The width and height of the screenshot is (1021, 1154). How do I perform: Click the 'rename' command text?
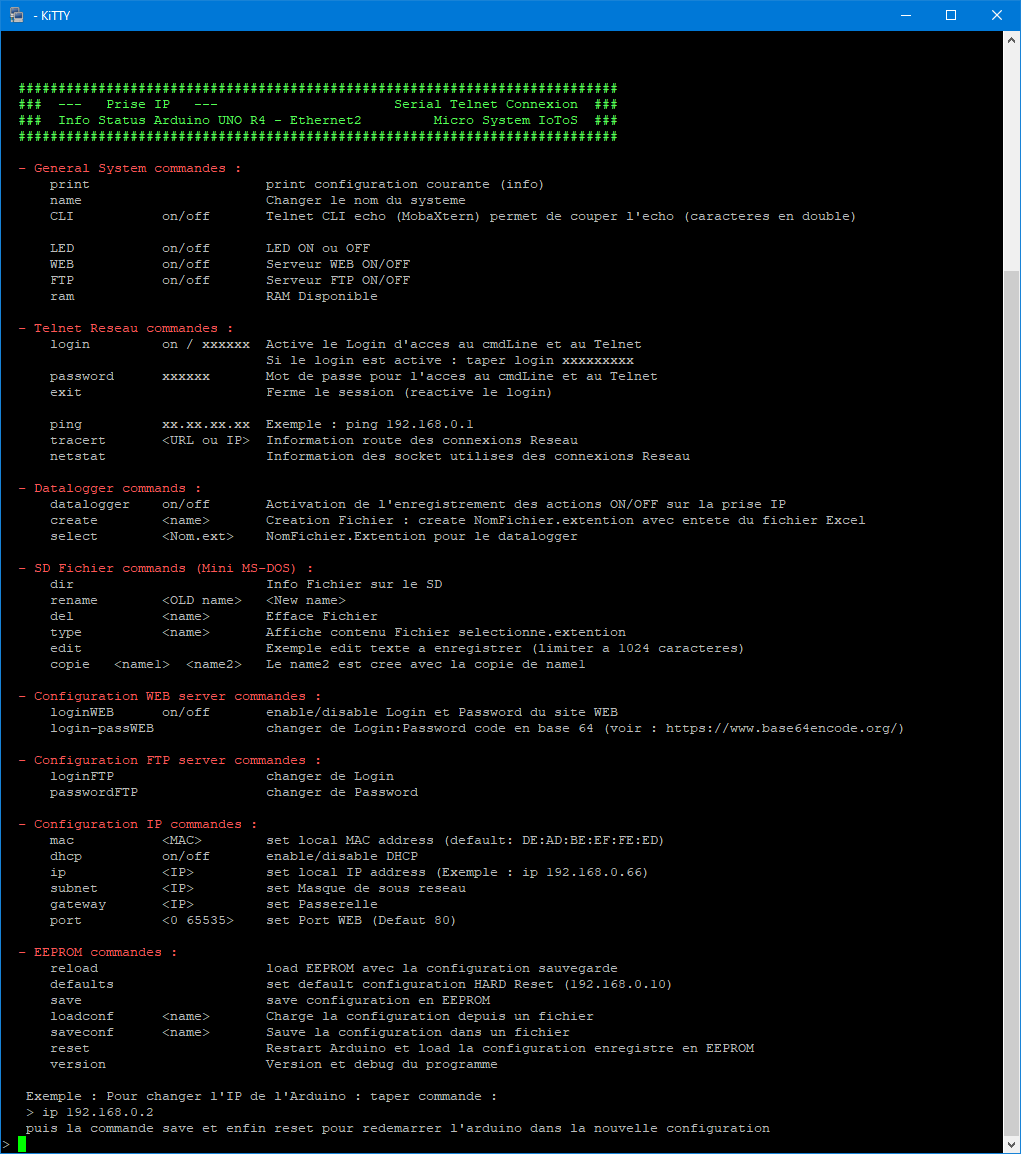[74, 601]
